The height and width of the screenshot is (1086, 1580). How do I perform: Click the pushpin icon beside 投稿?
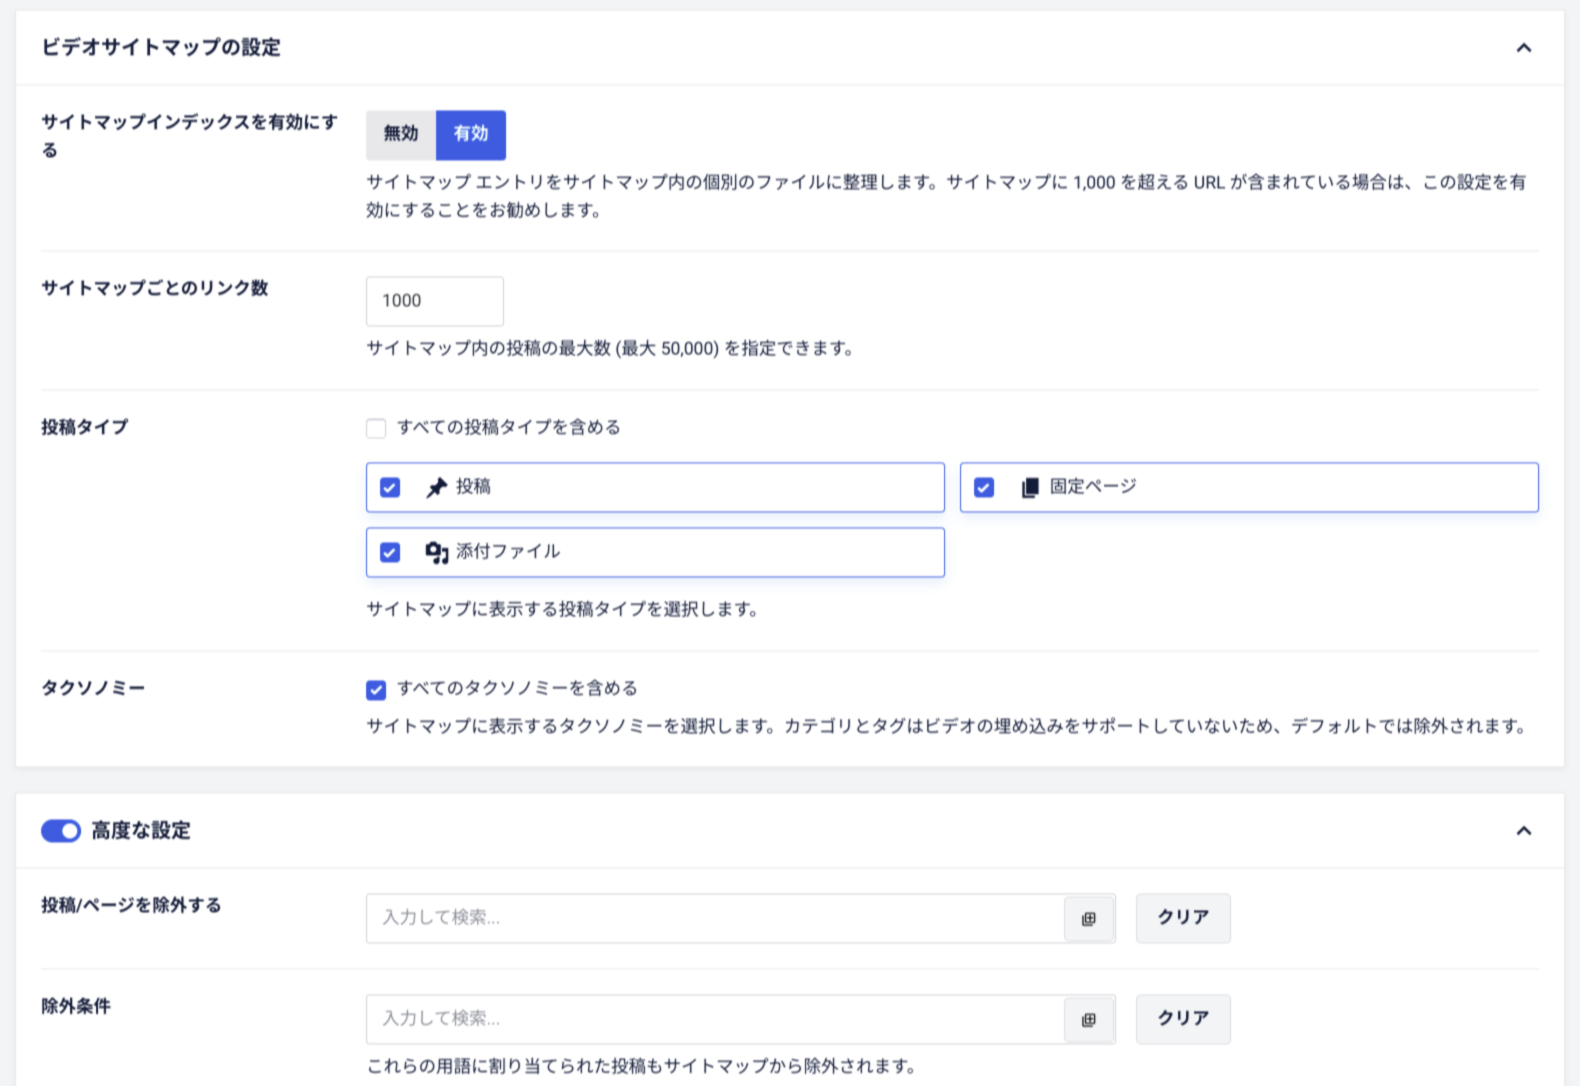point(437,487)
